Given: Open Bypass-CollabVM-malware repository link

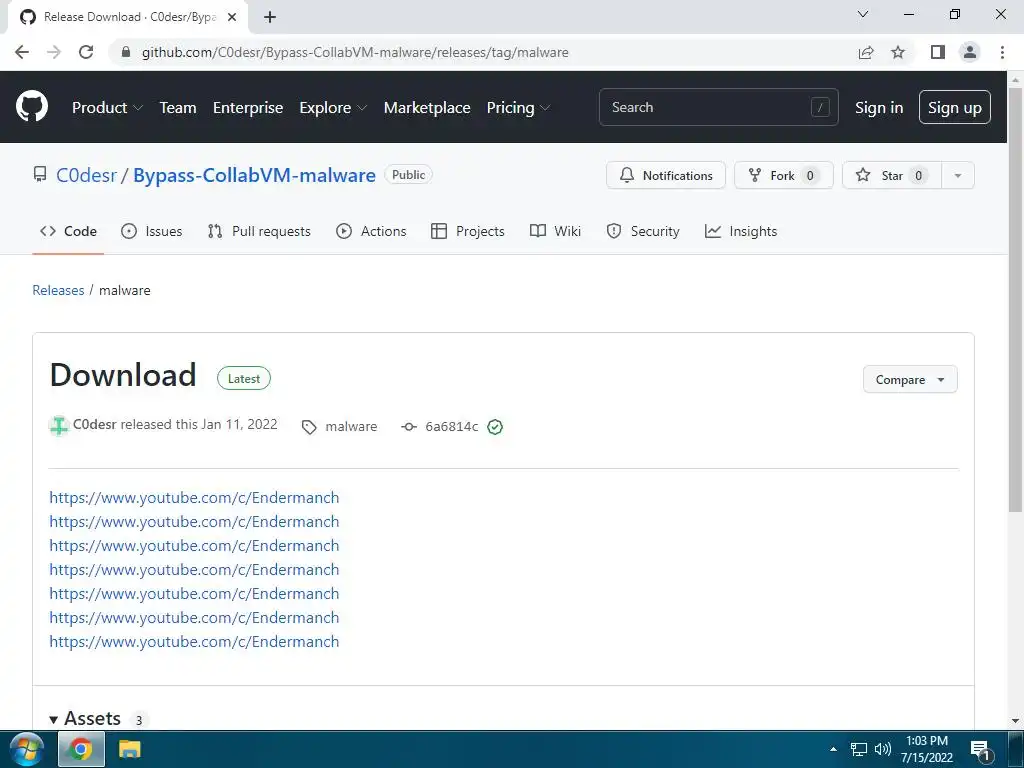Looking at the screenshot, I should (255, 175).
